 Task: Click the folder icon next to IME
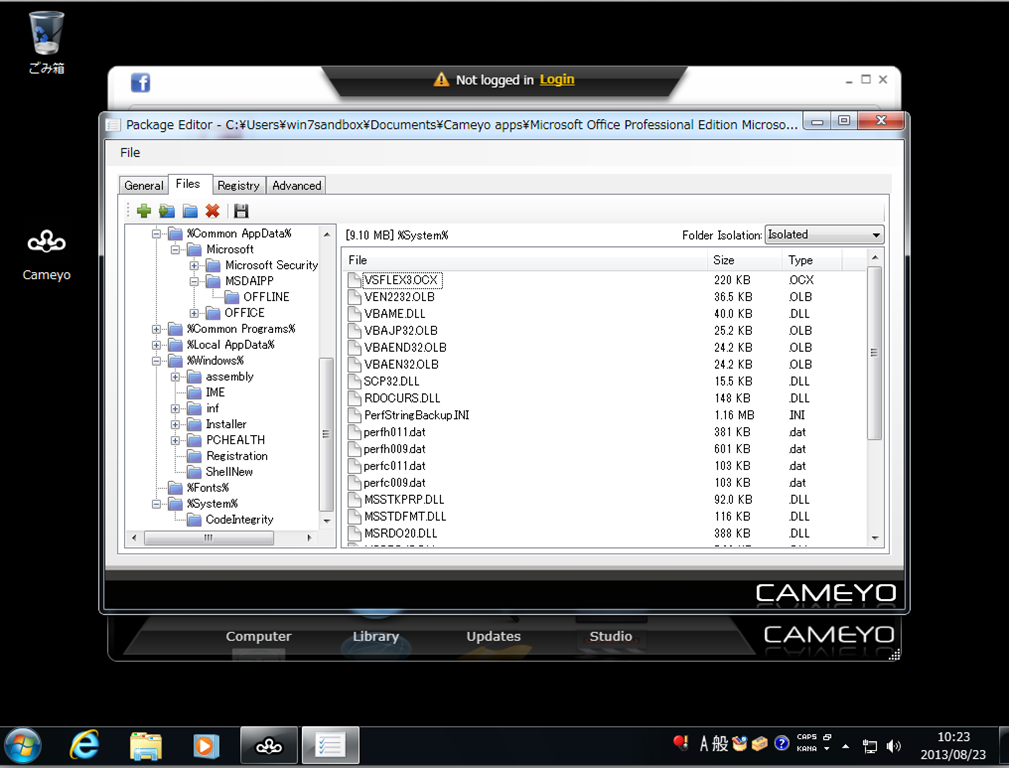click(194, 393)
